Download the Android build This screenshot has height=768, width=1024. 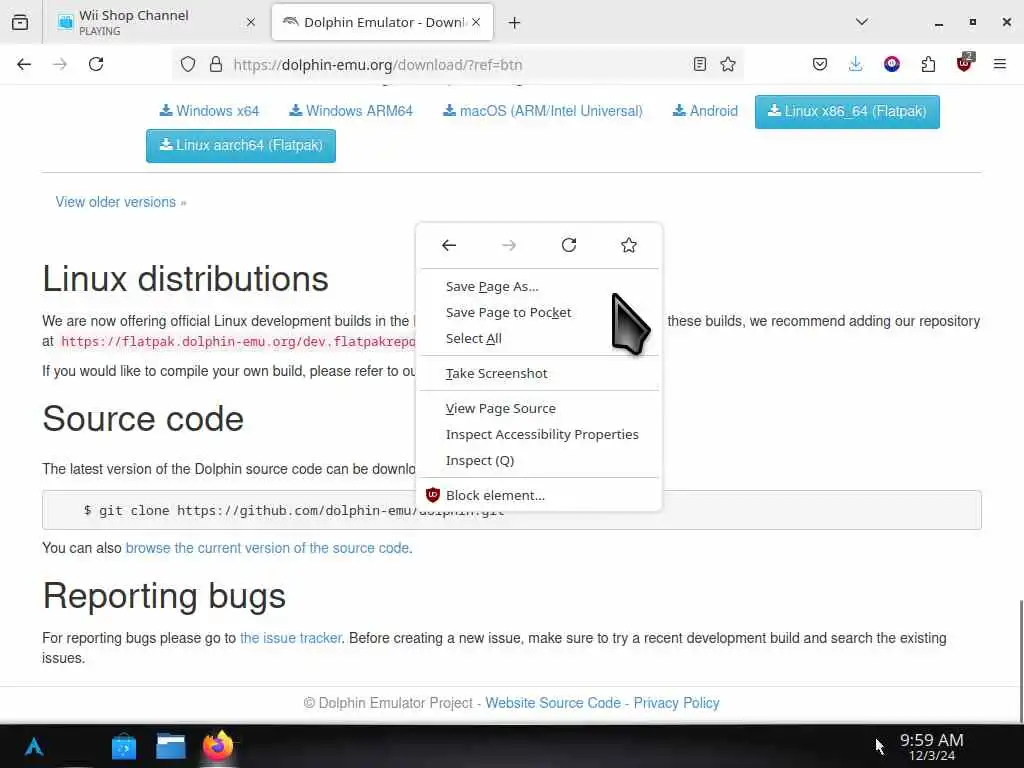tap(705, 111)
